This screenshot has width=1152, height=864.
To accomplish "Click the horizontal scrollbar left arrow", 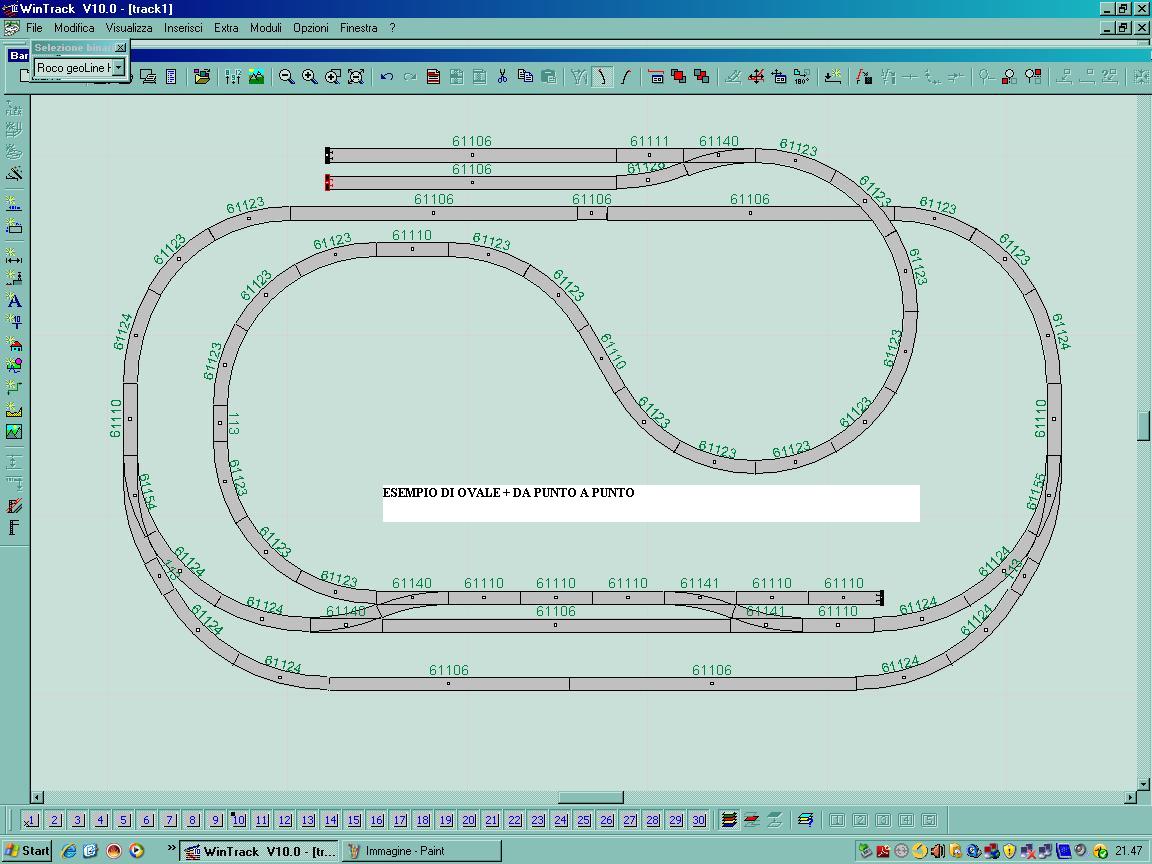I will click(x=37, y=797).
